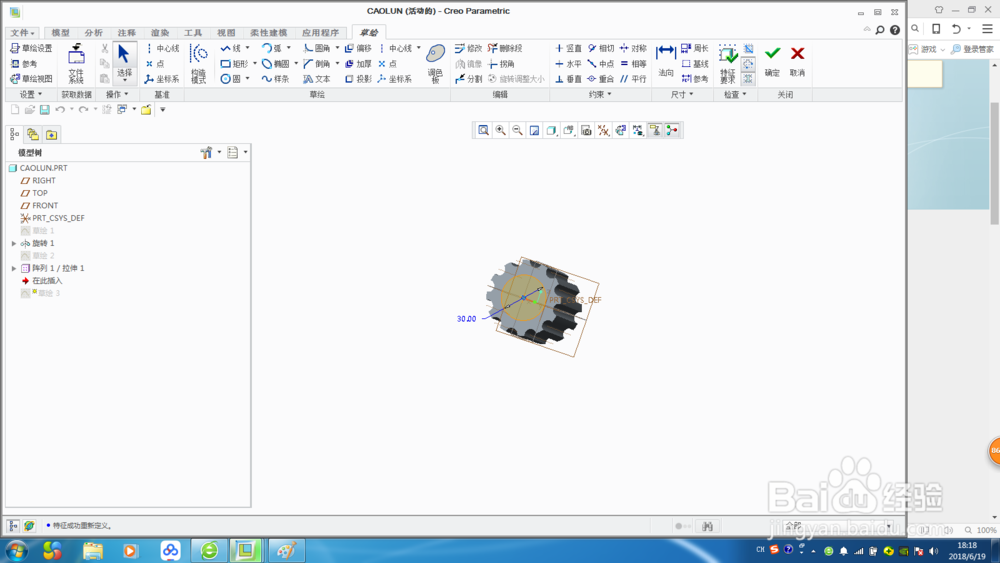Expand the 阵列 1 / 拉伸 1 node
Screen dimensions: 1000x563
tap(14, 268)
